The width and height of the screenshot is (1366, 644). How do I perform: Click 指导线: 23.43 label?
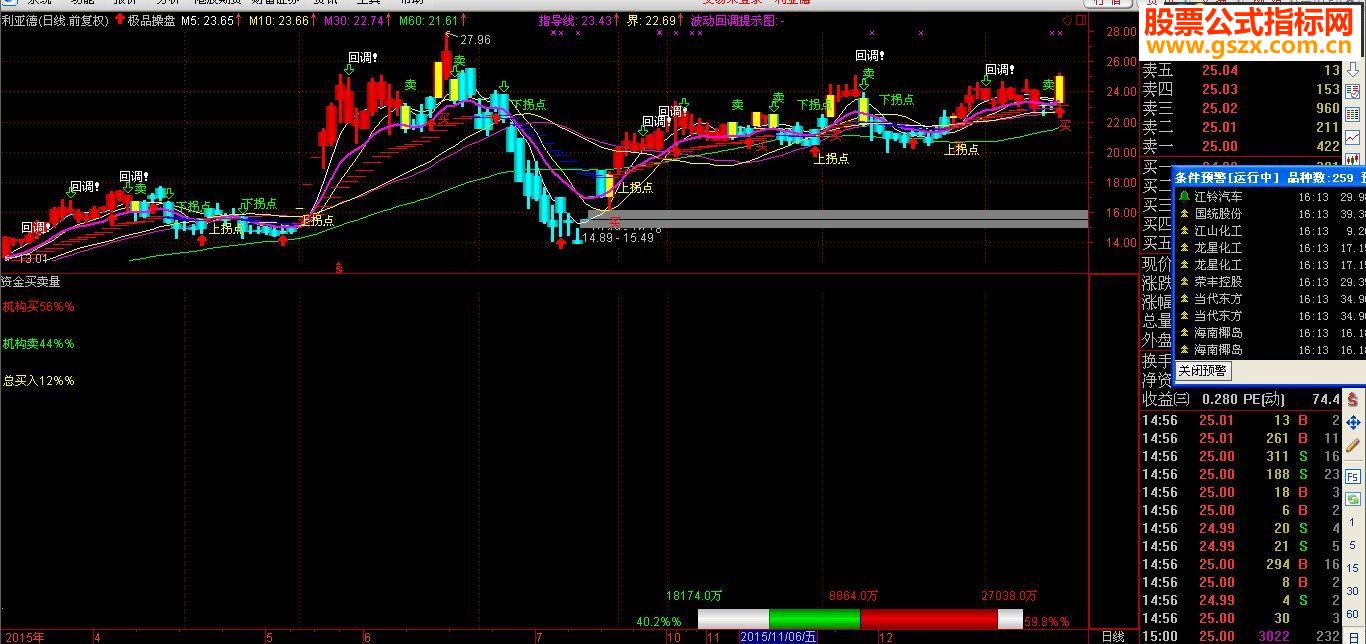pyautogui.click(x=575, y=20)
